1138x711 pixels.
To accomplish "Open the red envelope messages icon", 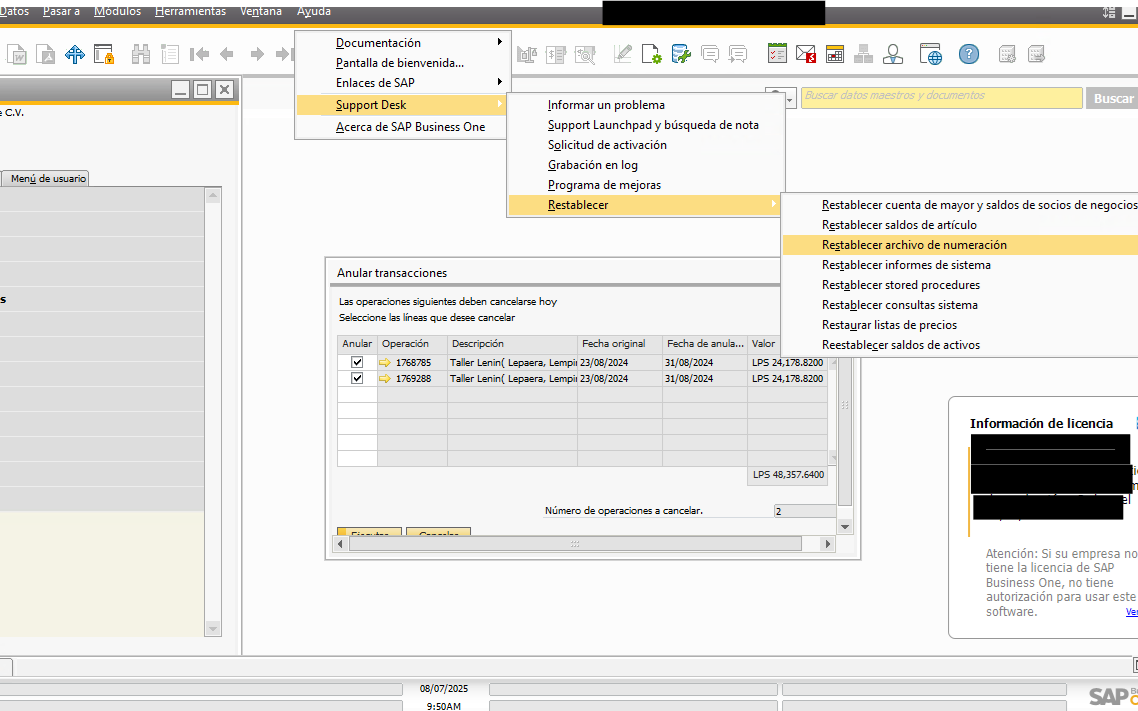I will 806,54.
